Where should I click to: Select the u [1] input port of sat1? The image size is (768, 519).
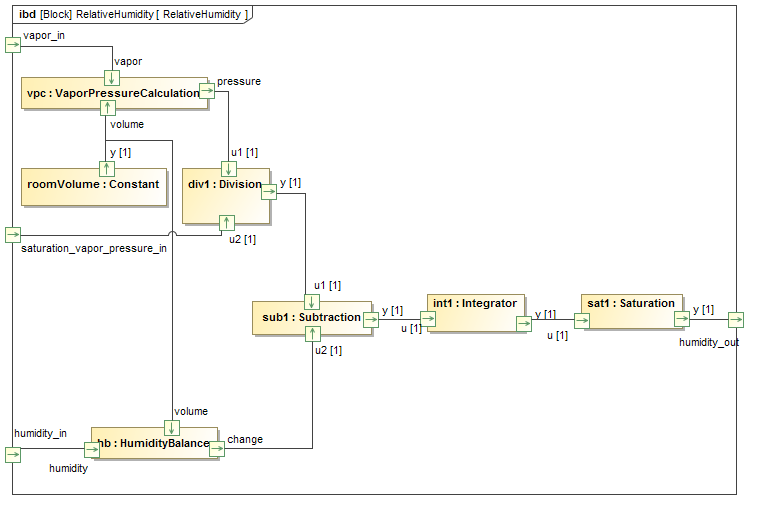pos(582,321)
